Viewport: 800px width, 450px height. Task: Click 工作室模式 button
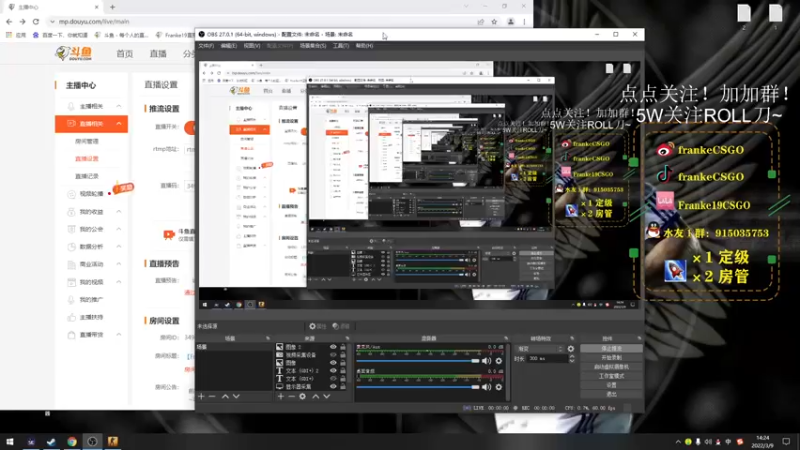(611, 376)
